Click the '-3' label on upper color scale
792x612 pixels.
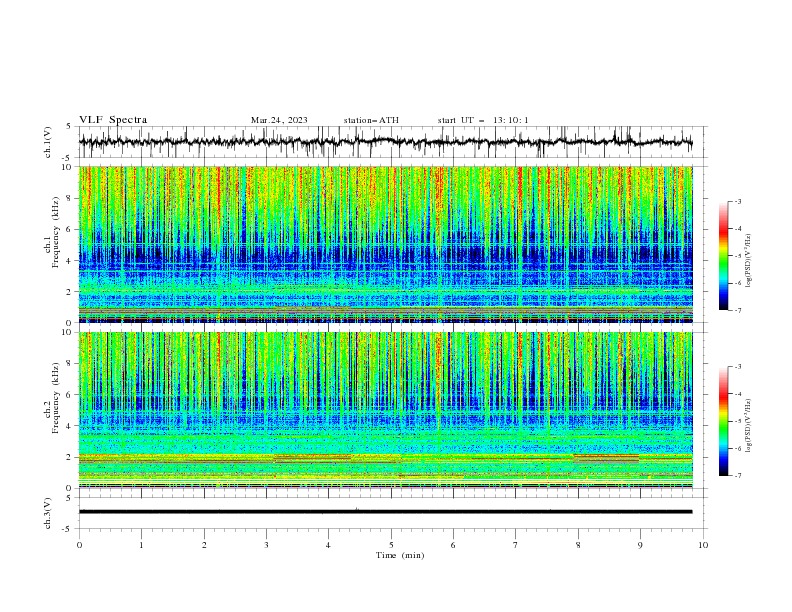737,201
